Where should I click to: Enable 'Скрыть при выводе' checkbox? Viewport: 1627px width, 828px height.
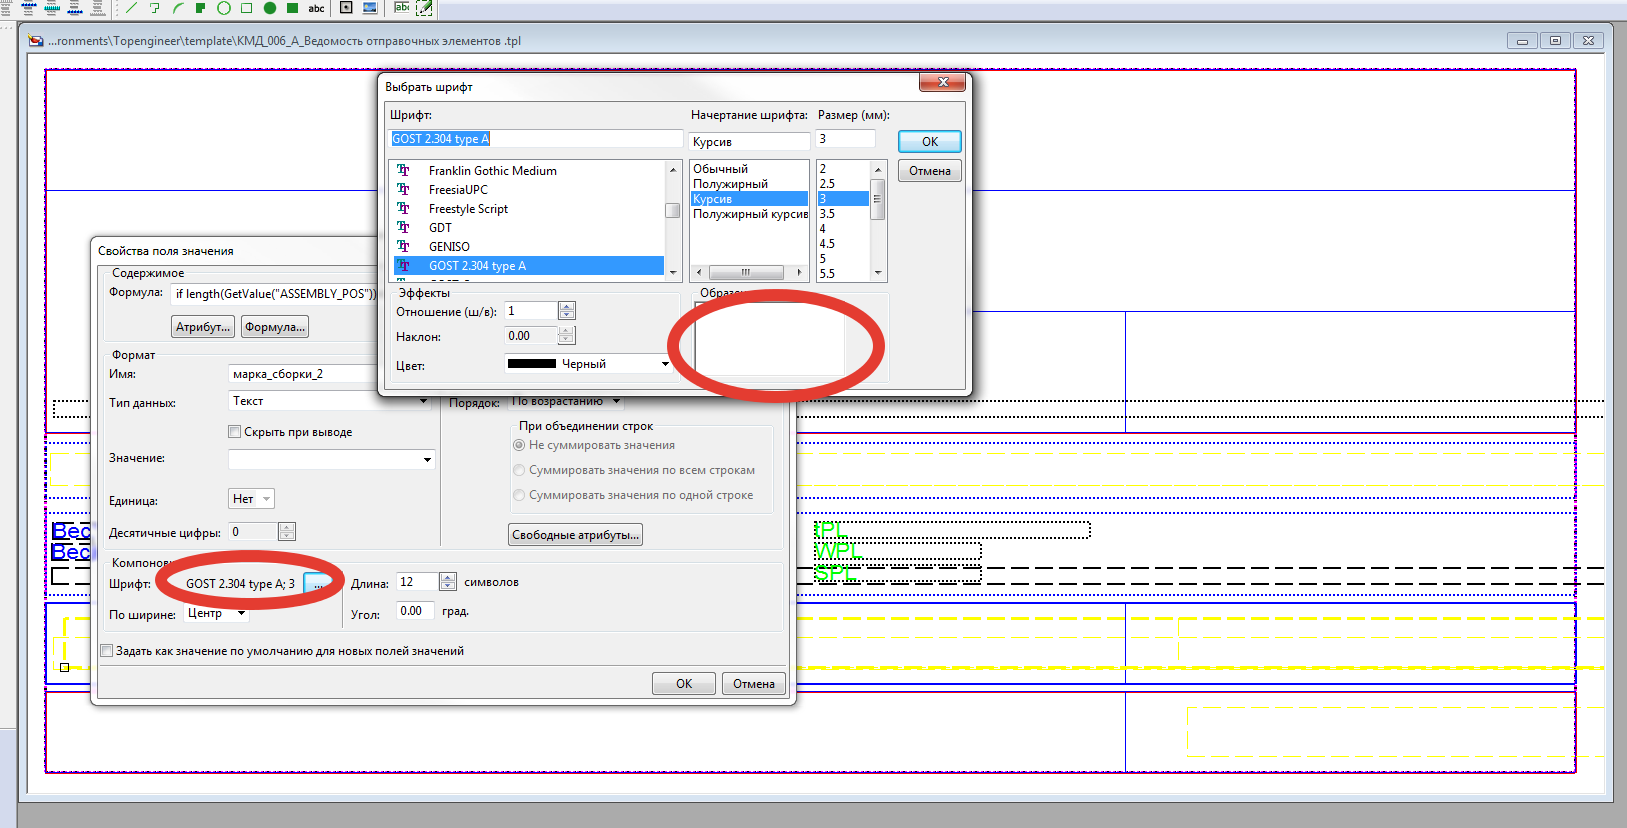[235, 432]
